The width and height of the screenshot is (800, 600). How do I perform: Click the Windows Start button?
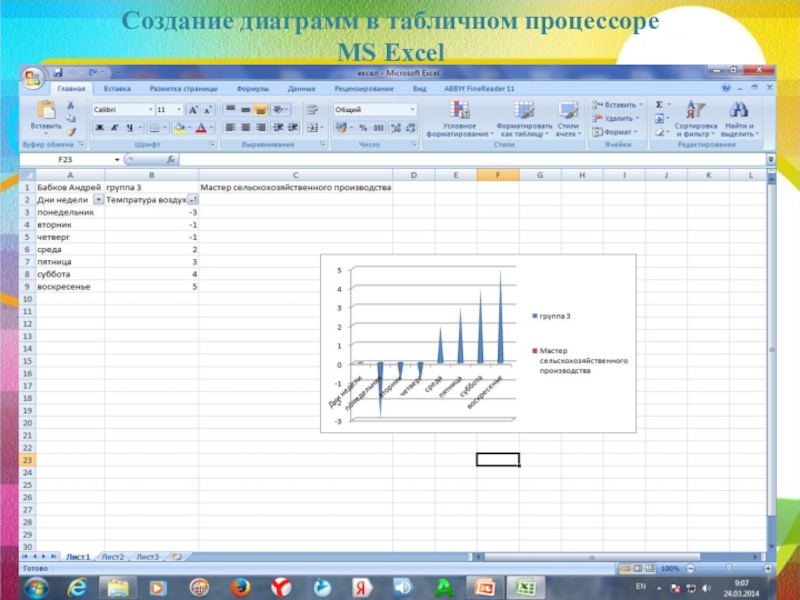click(x=37, y=588)
